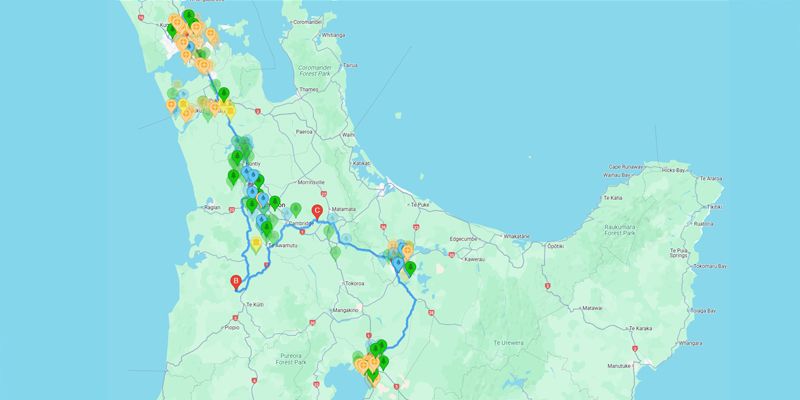Screen dimensions: 800x400
Task: Select the yellow museum pin near Te Awamutu
Action: pyautogui.click(x=256, y=244)
